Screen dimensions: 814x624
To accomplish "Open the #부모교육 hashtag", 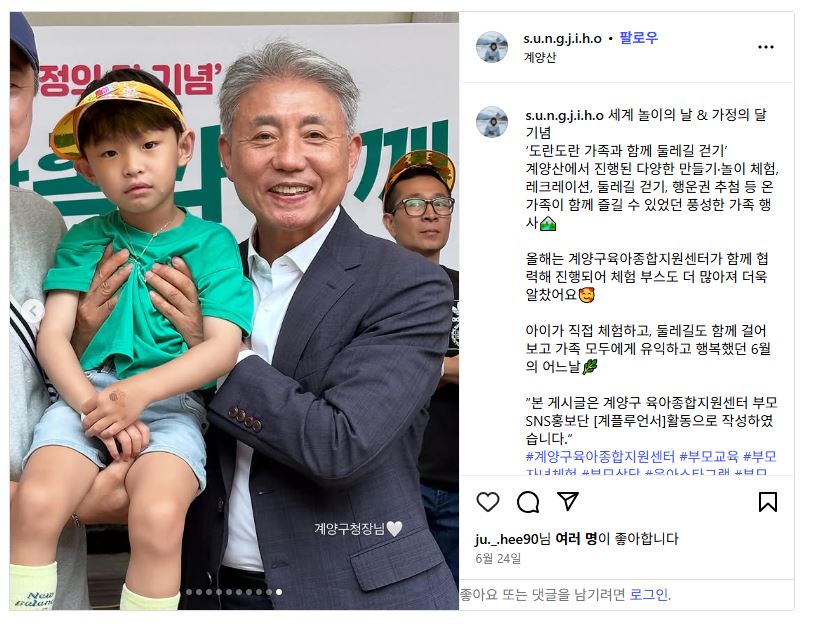I will (709, 457).
